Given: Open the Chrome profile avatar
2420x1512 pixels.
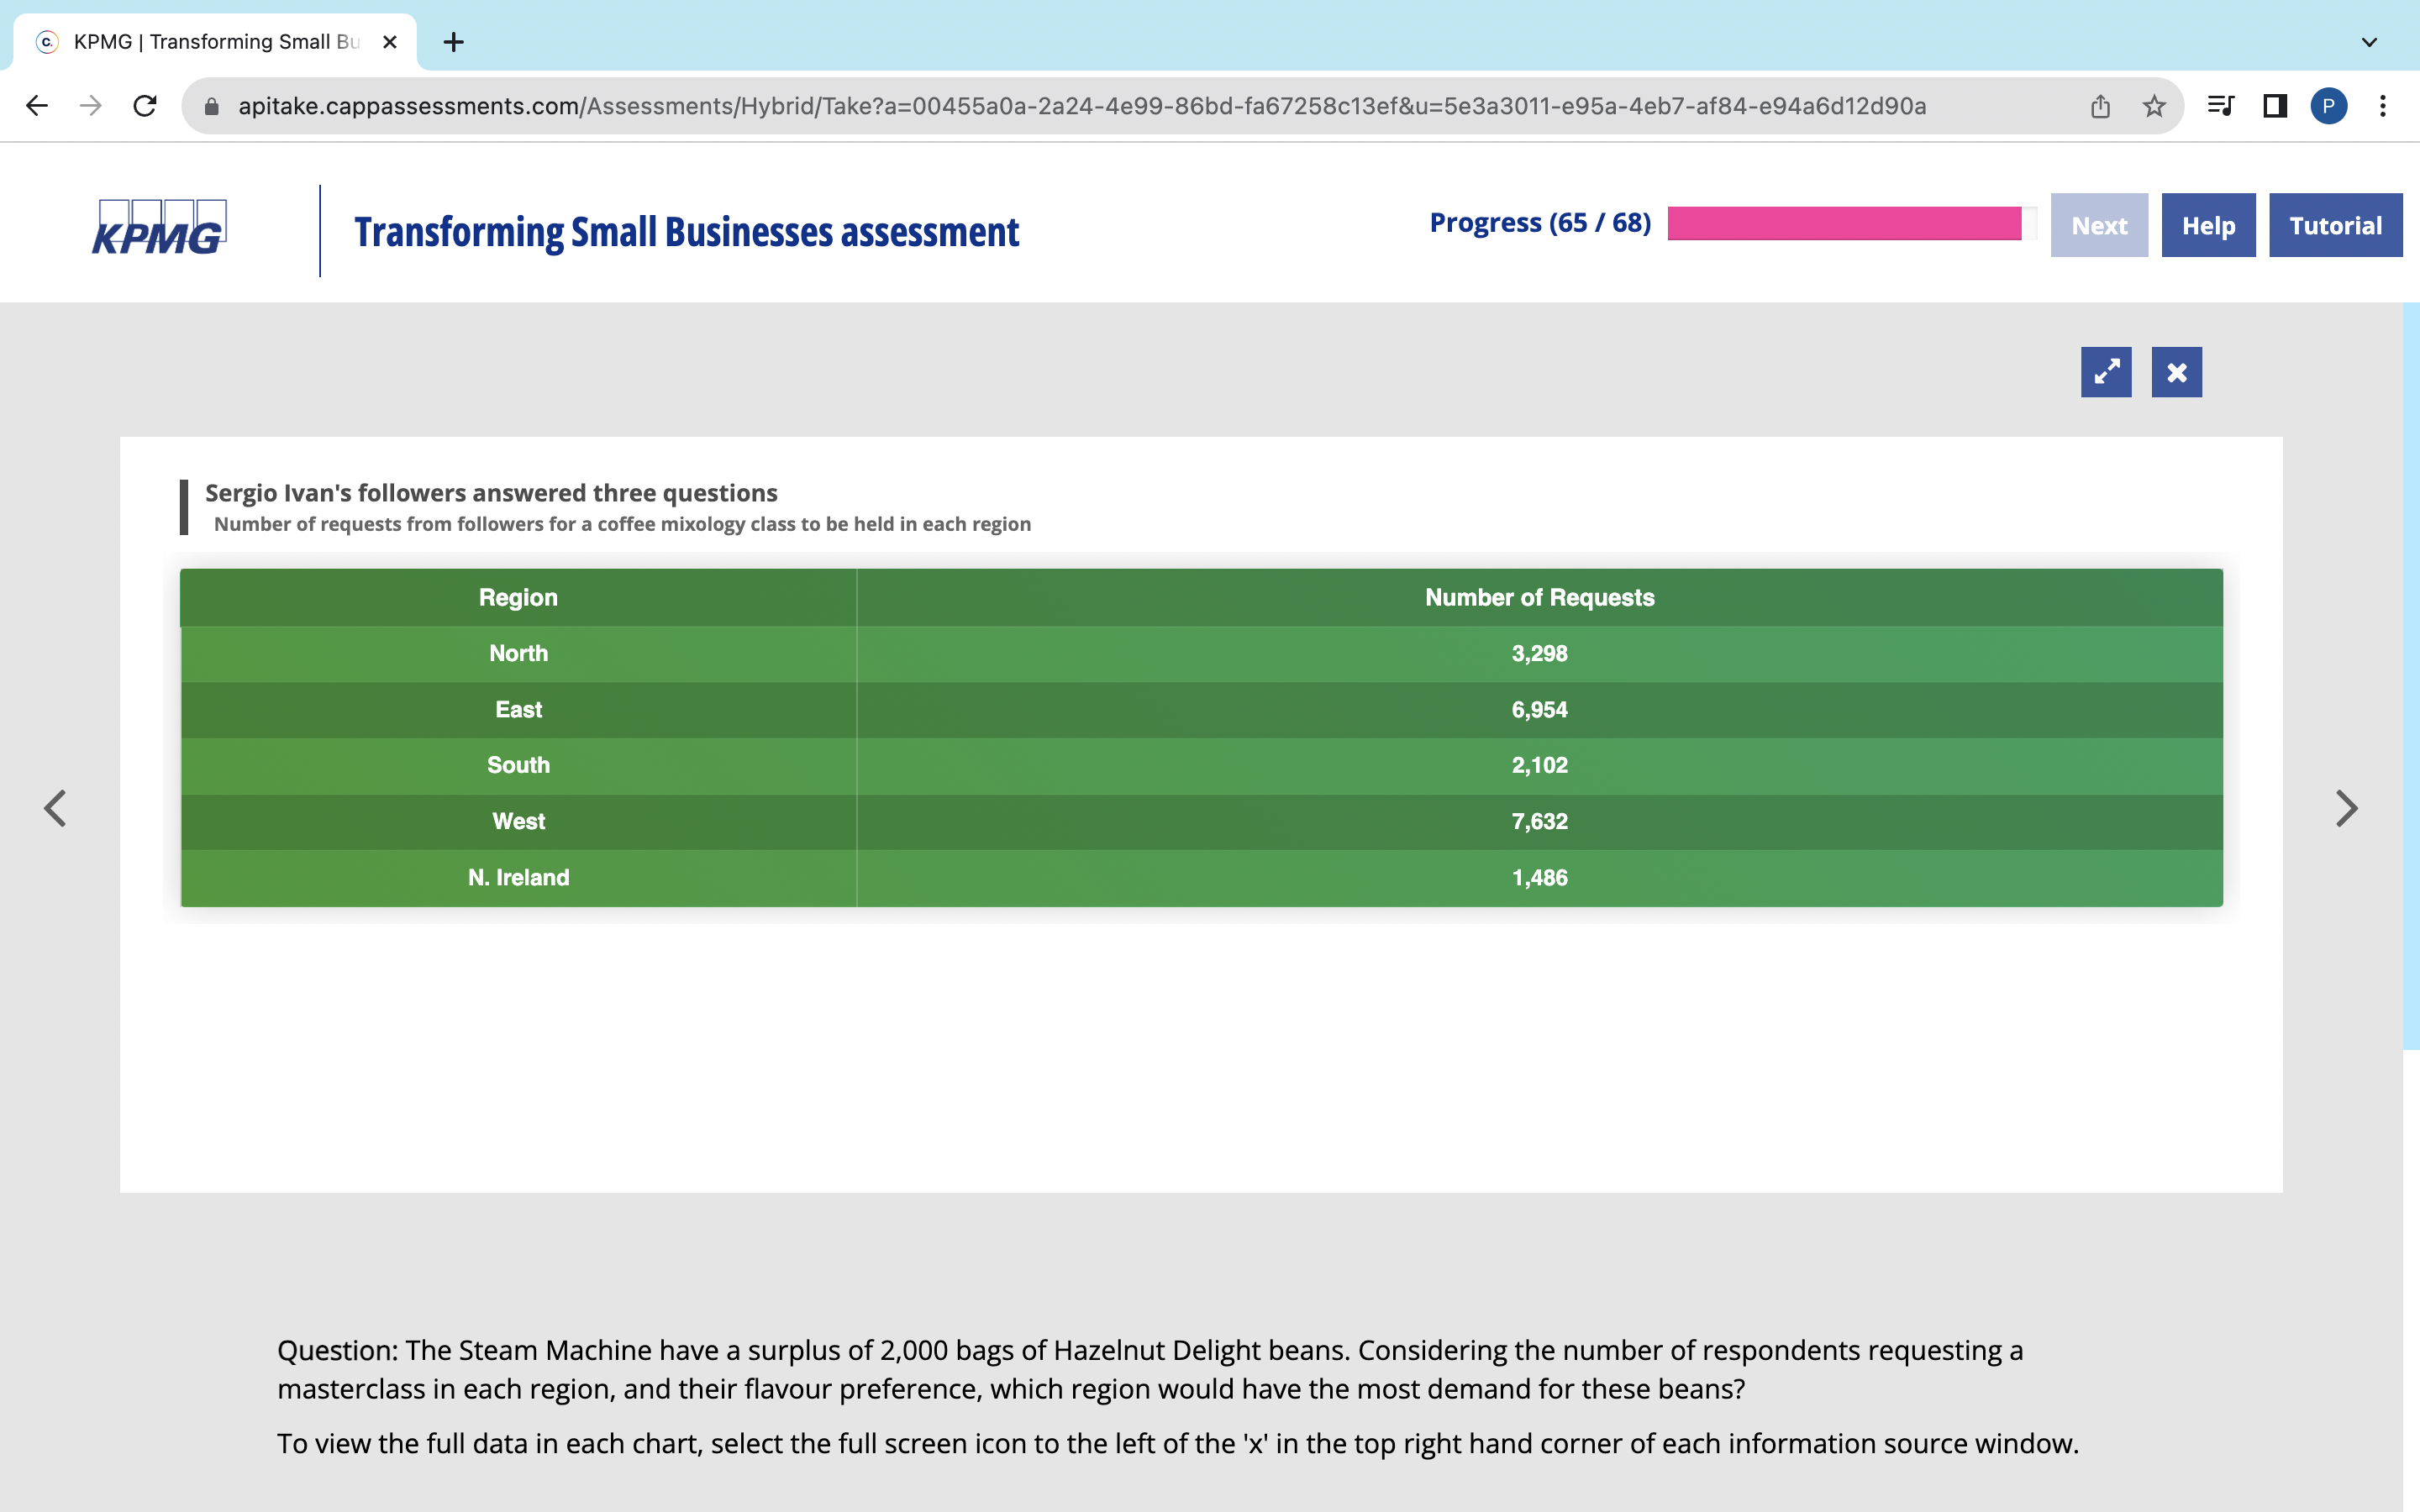Looking at the screenshot, I should pyautogui.click(x=2328, y=106).
